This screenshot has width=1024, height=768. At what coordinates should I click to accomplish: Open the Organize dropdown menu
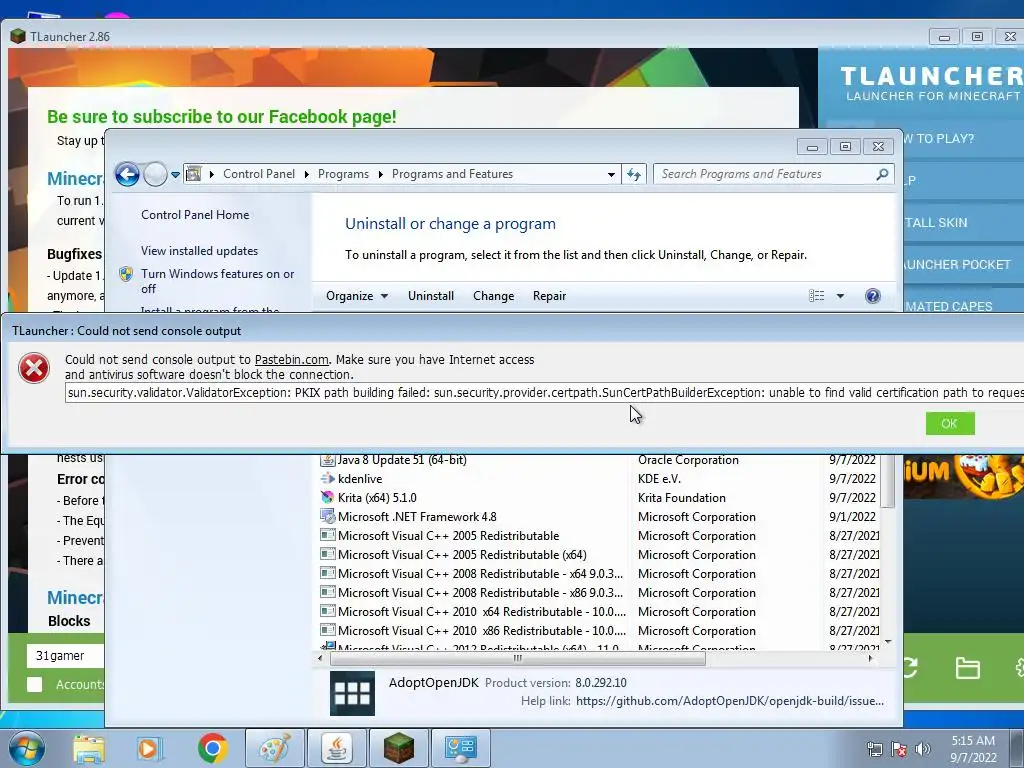pos(357,296)
